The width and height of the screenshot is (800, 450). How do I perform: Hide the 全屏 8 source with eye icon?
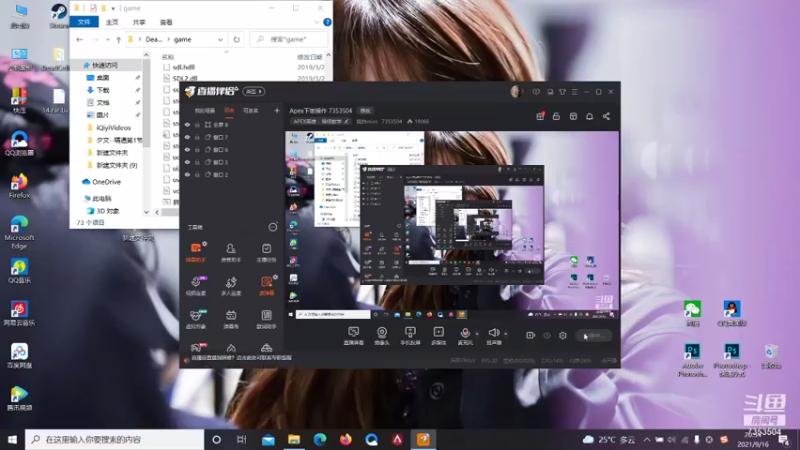pyautogui.click(x=187, y=124)
